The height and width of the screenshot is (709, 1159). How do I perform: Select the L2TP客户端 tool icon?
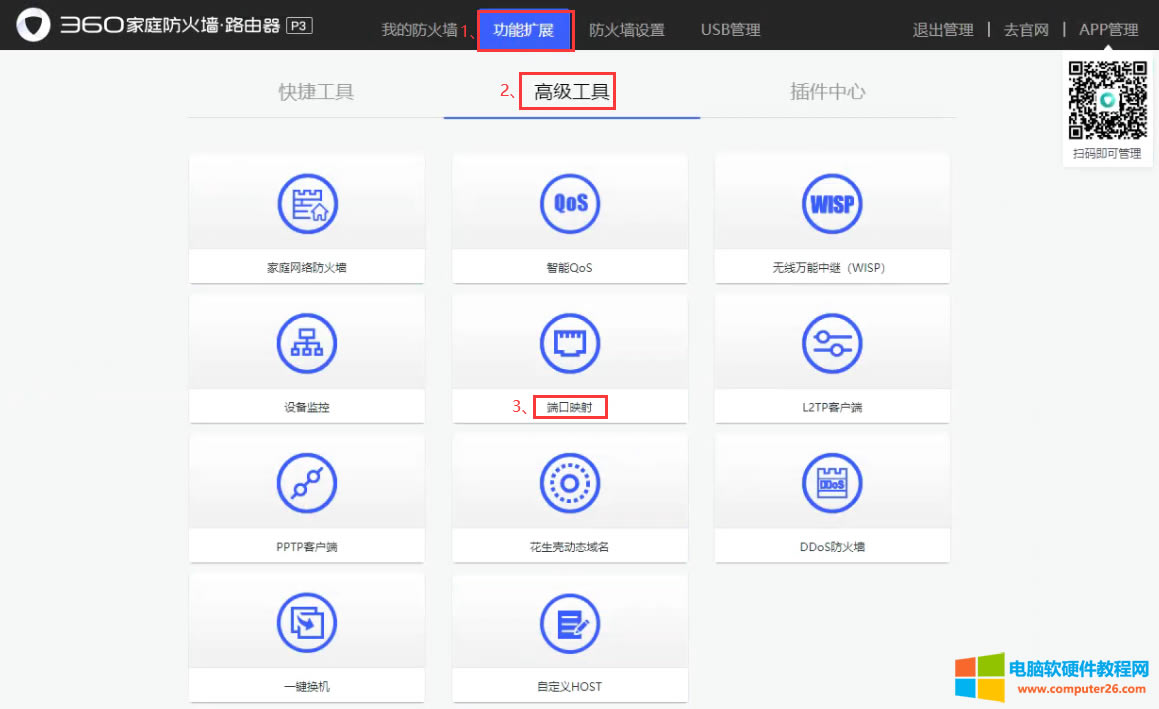tap(831, 342)
